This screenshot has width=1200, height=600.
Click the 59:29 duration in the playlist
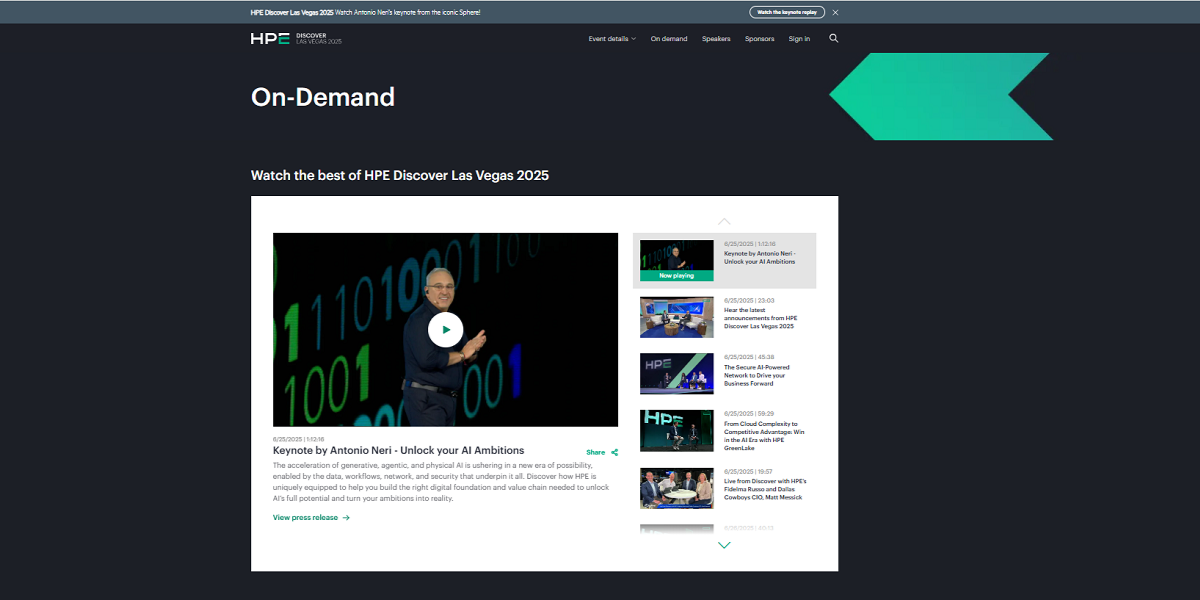pyautogui.click(x=767, y=413)
